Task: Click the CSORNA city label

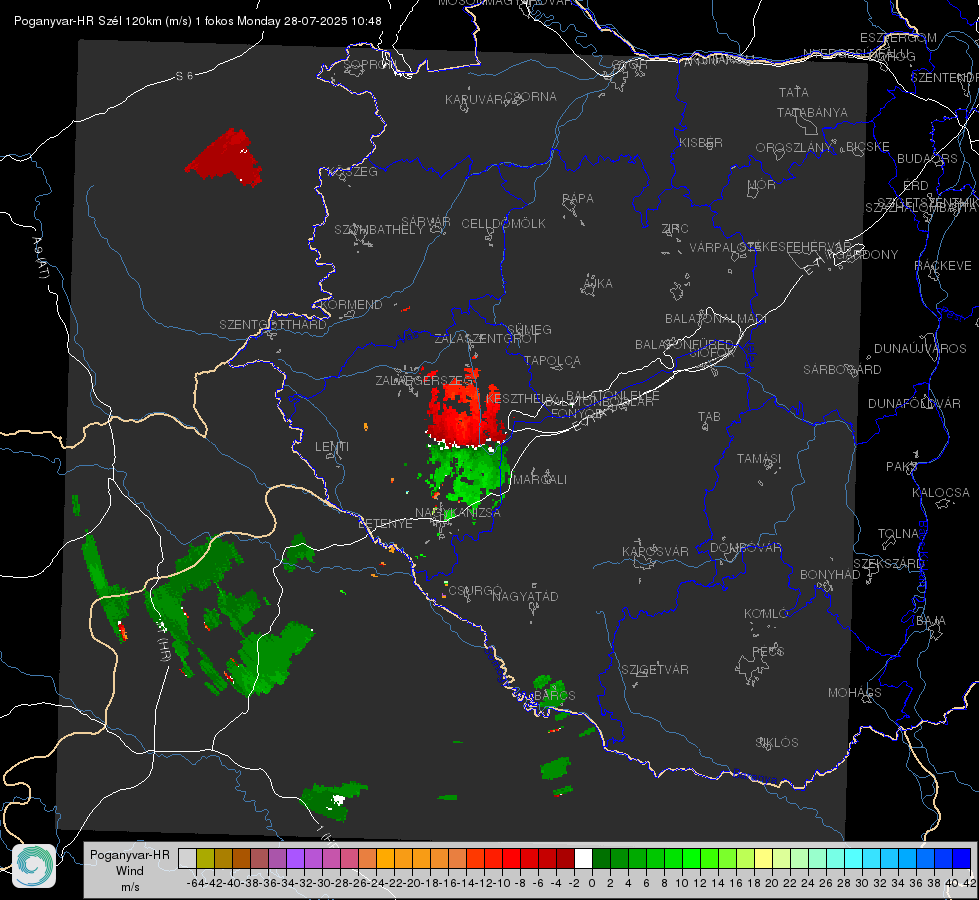Action: [531, 97]
